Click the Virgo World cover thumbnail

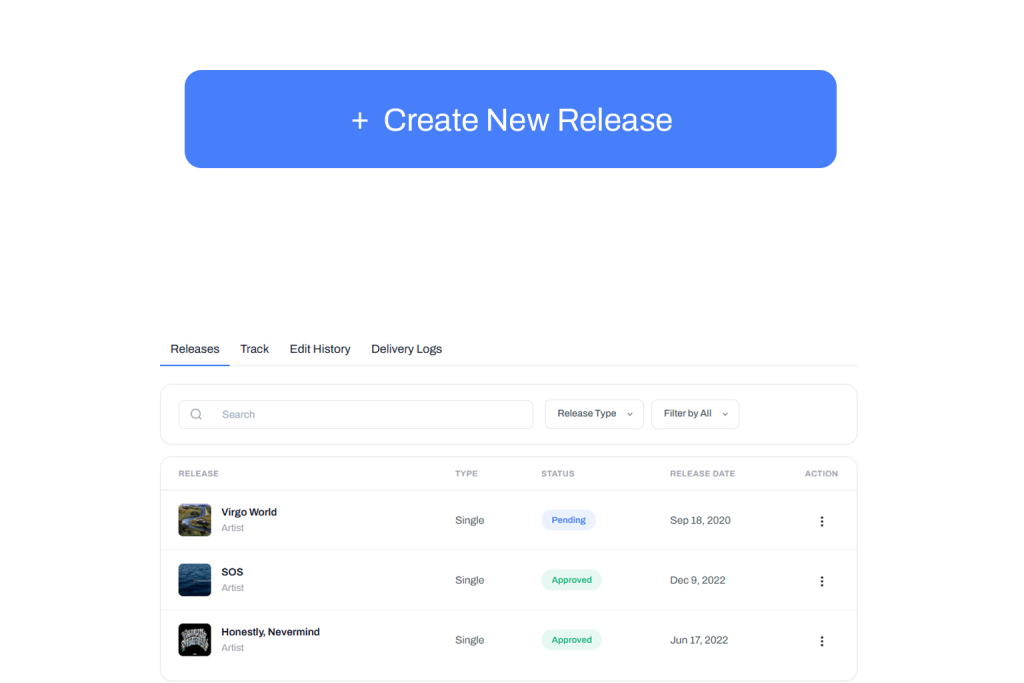coord(195,520)
